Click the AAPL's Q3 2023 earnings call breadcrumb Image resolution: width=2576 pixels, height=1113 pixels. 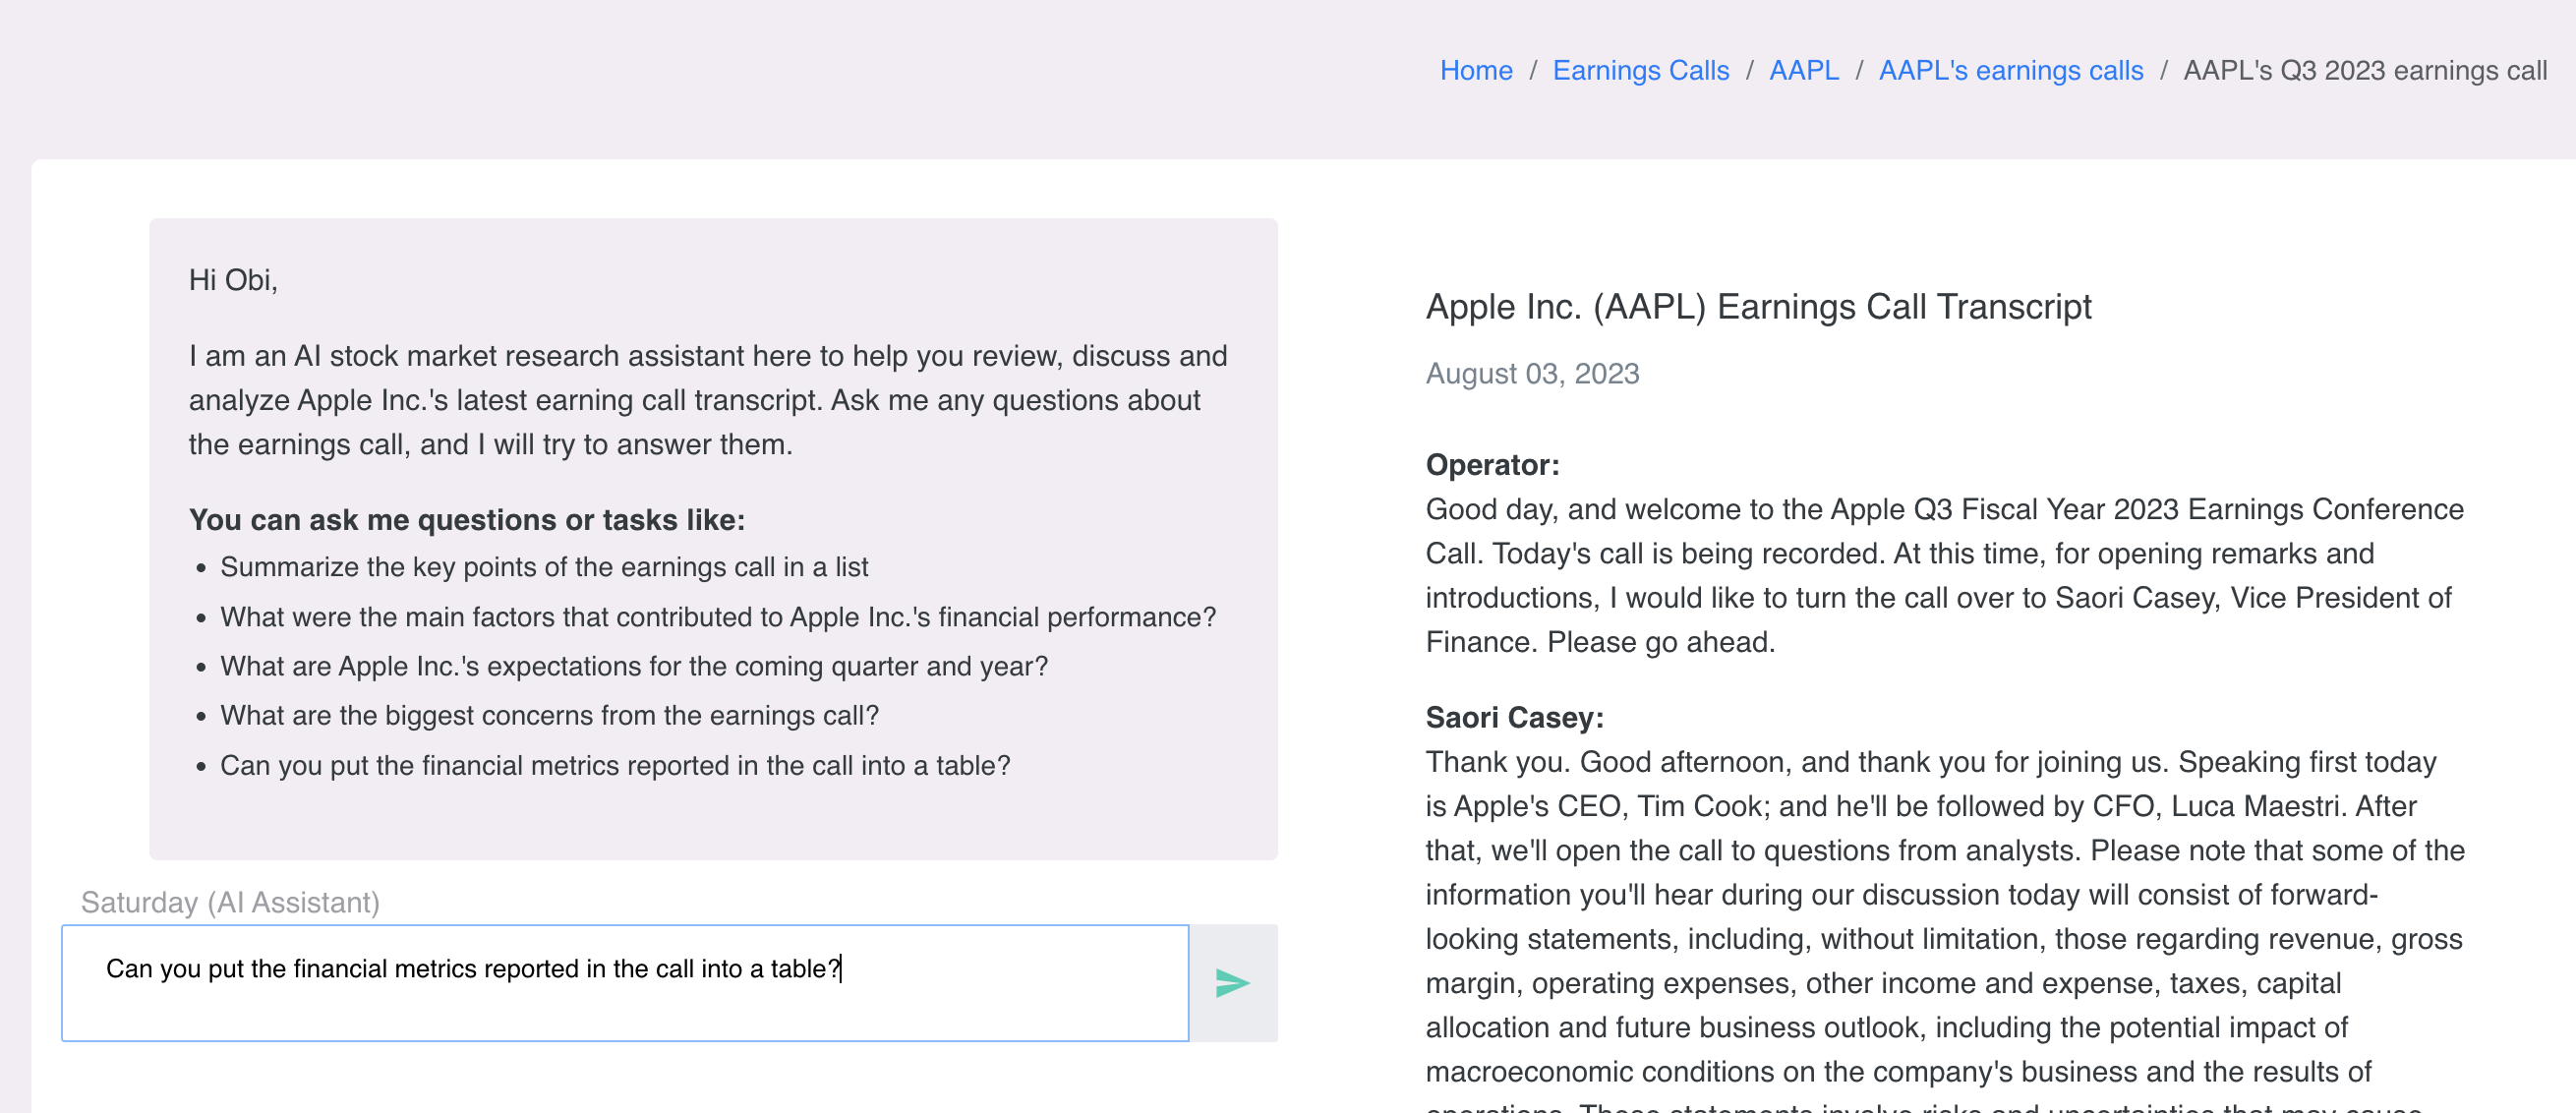click(x=2364, y=70)
